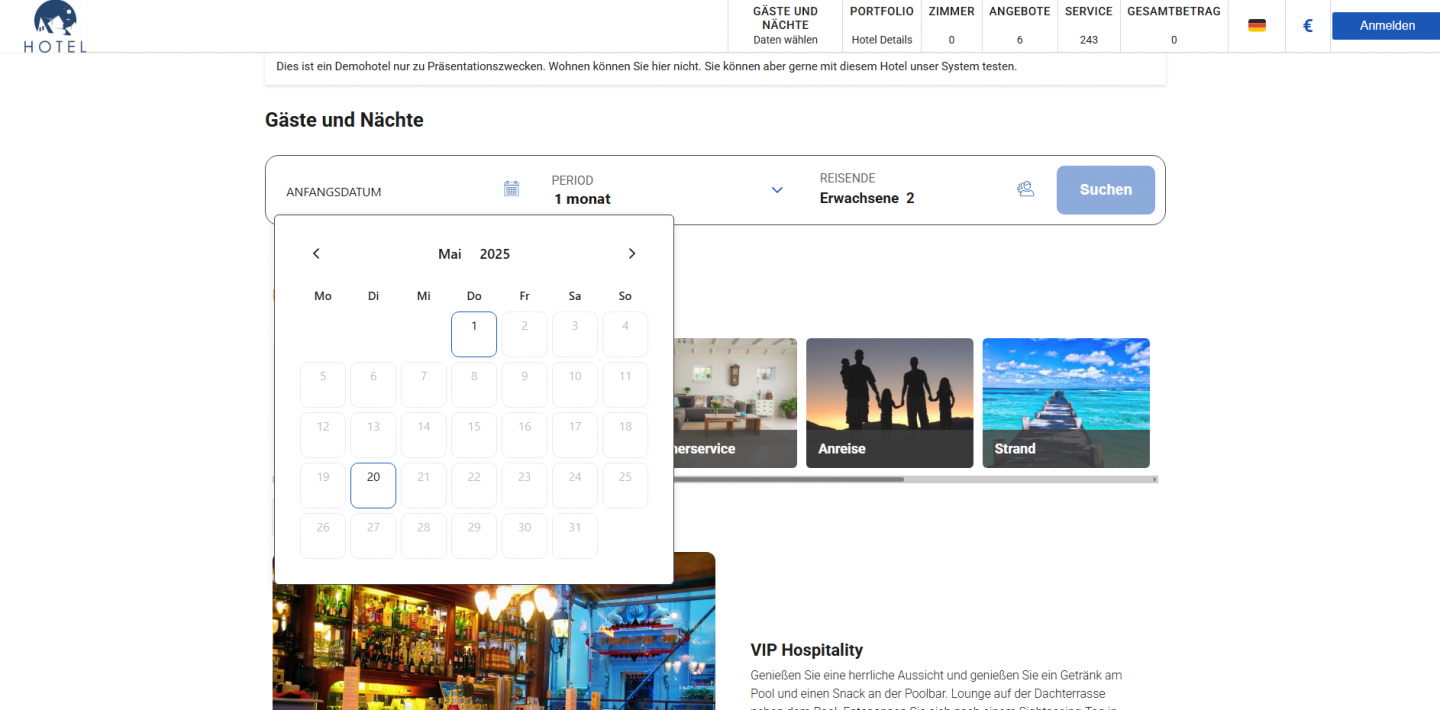Click the Anmelden button

[1386, 26]
